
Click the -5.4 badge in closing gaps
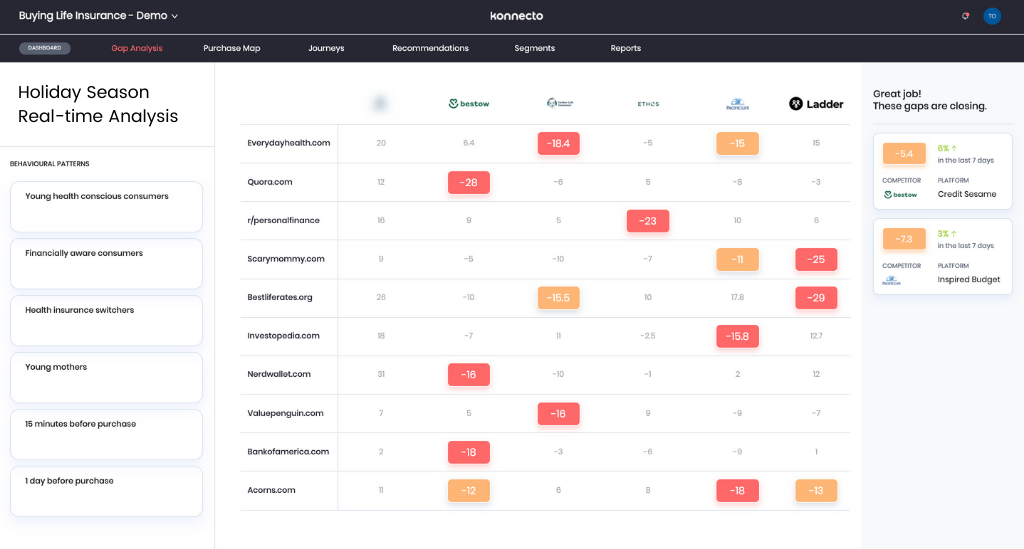[x=904, y=153]
